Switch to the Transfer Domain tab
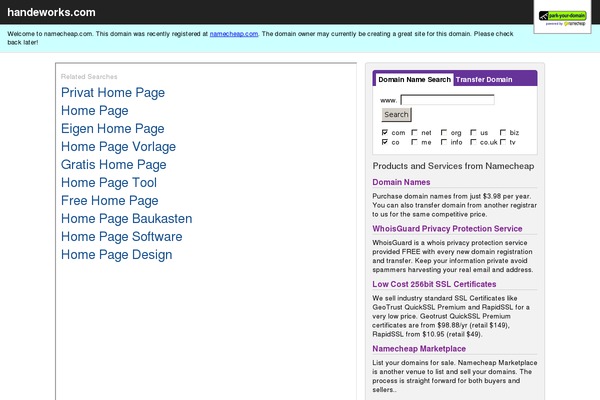Image resolution: width=600 pixels, height=400 pixels. click(x=484, y=80)
